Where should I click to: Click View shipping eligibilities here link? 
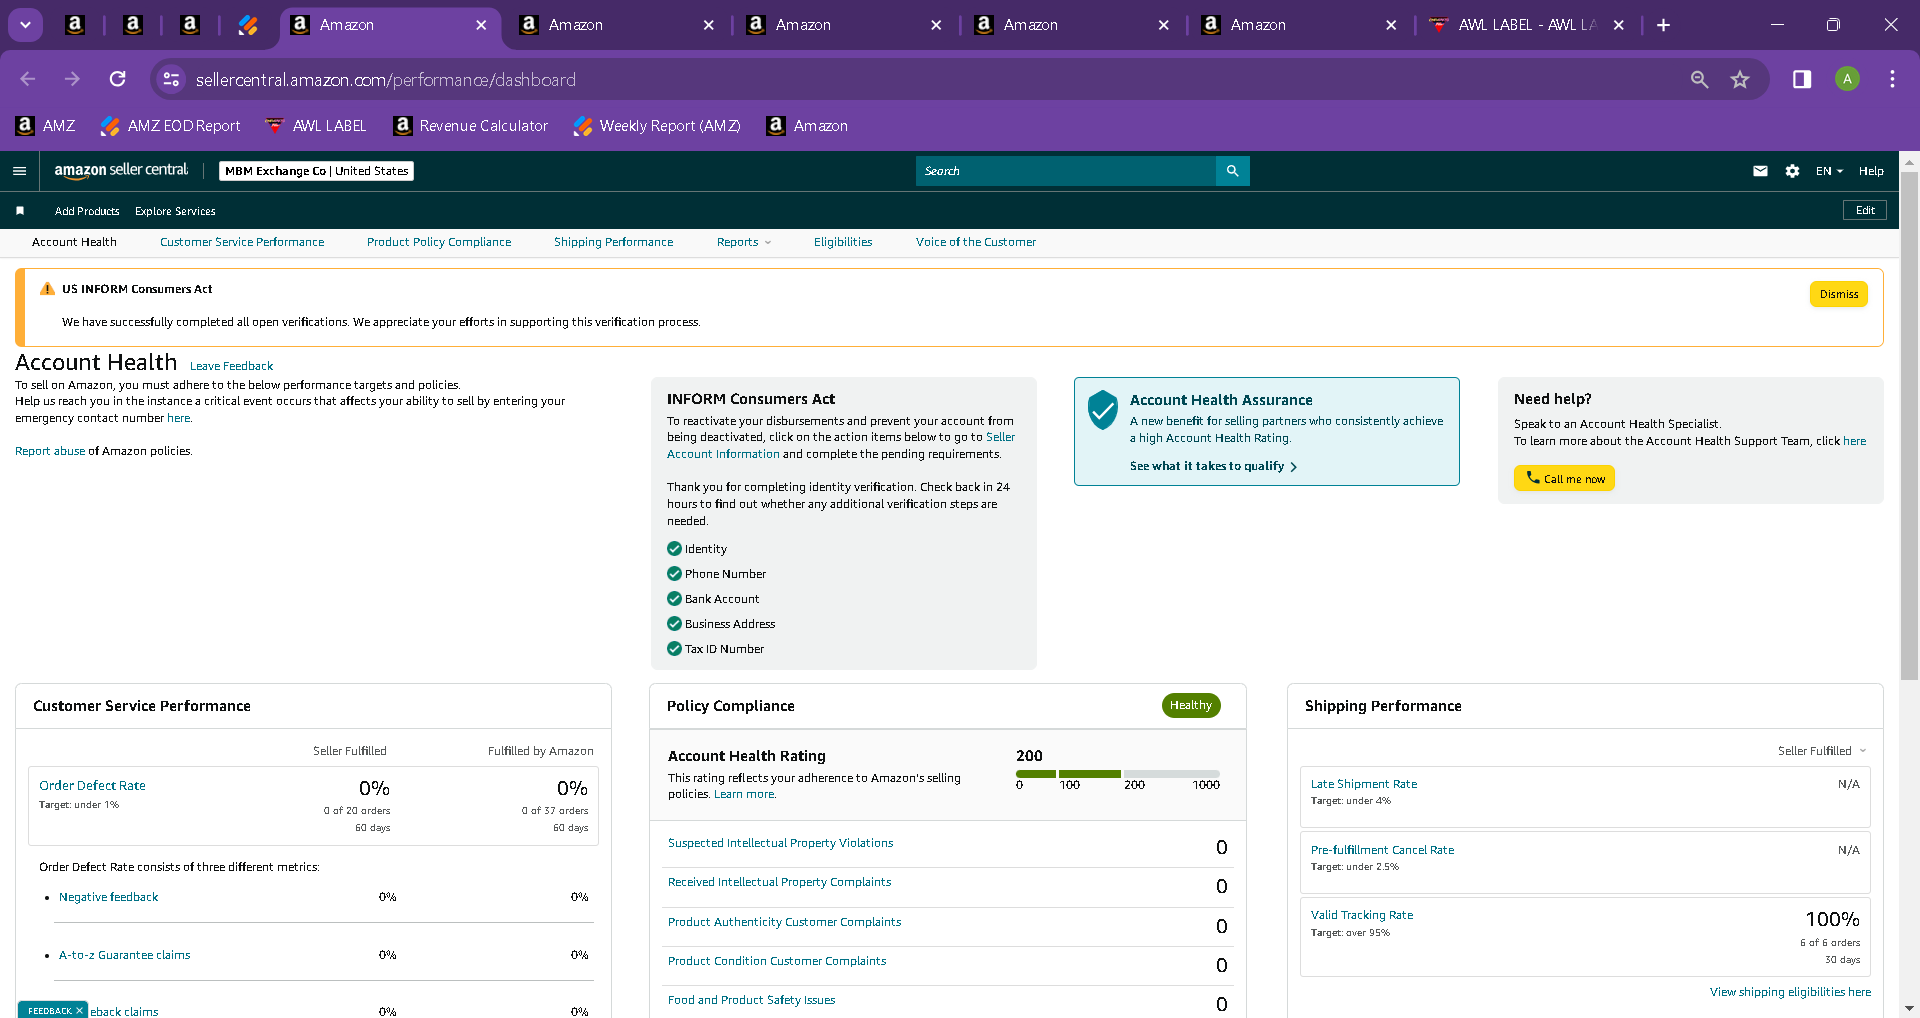click(1790, 992)
